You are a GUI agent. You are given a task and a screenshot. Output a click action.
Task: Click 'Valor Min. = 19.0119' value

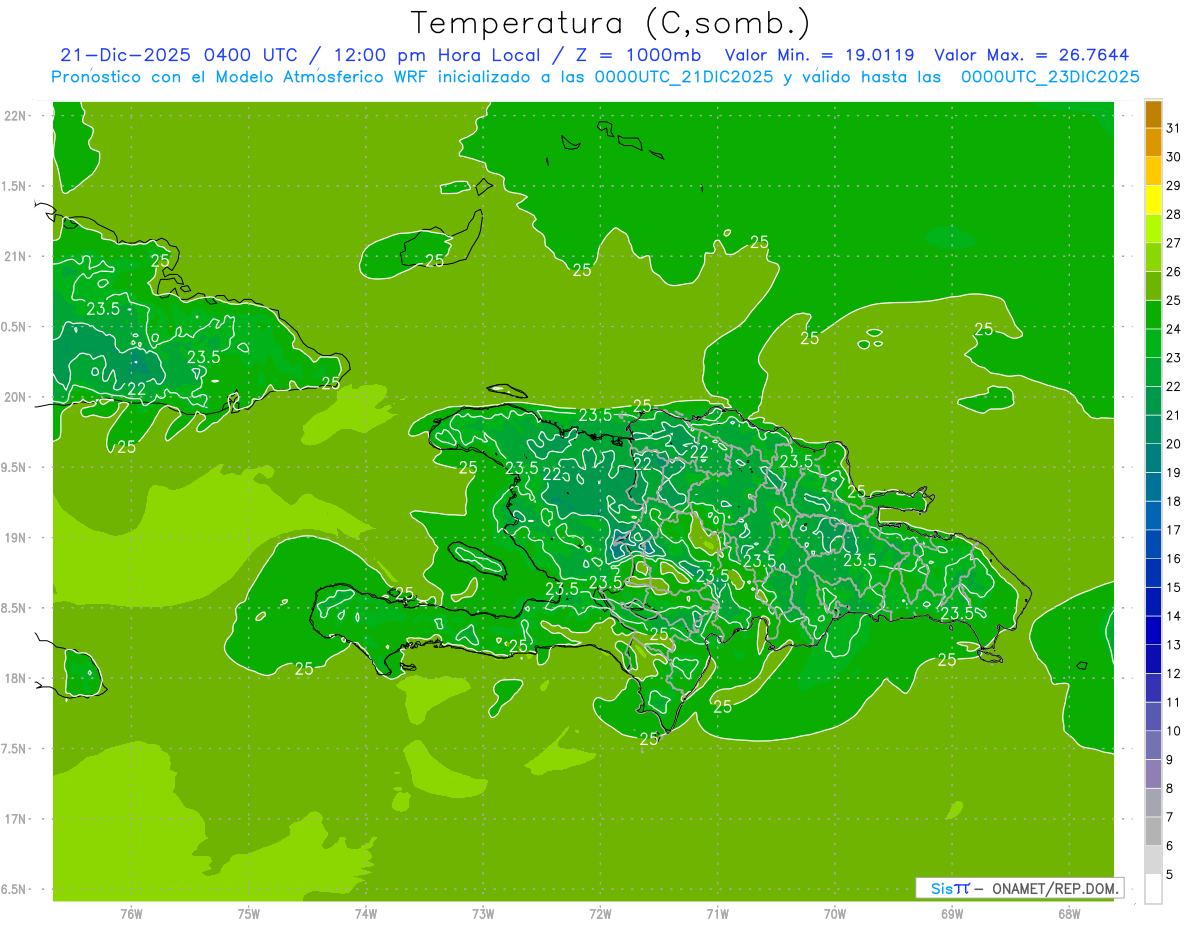click(820, 55)
